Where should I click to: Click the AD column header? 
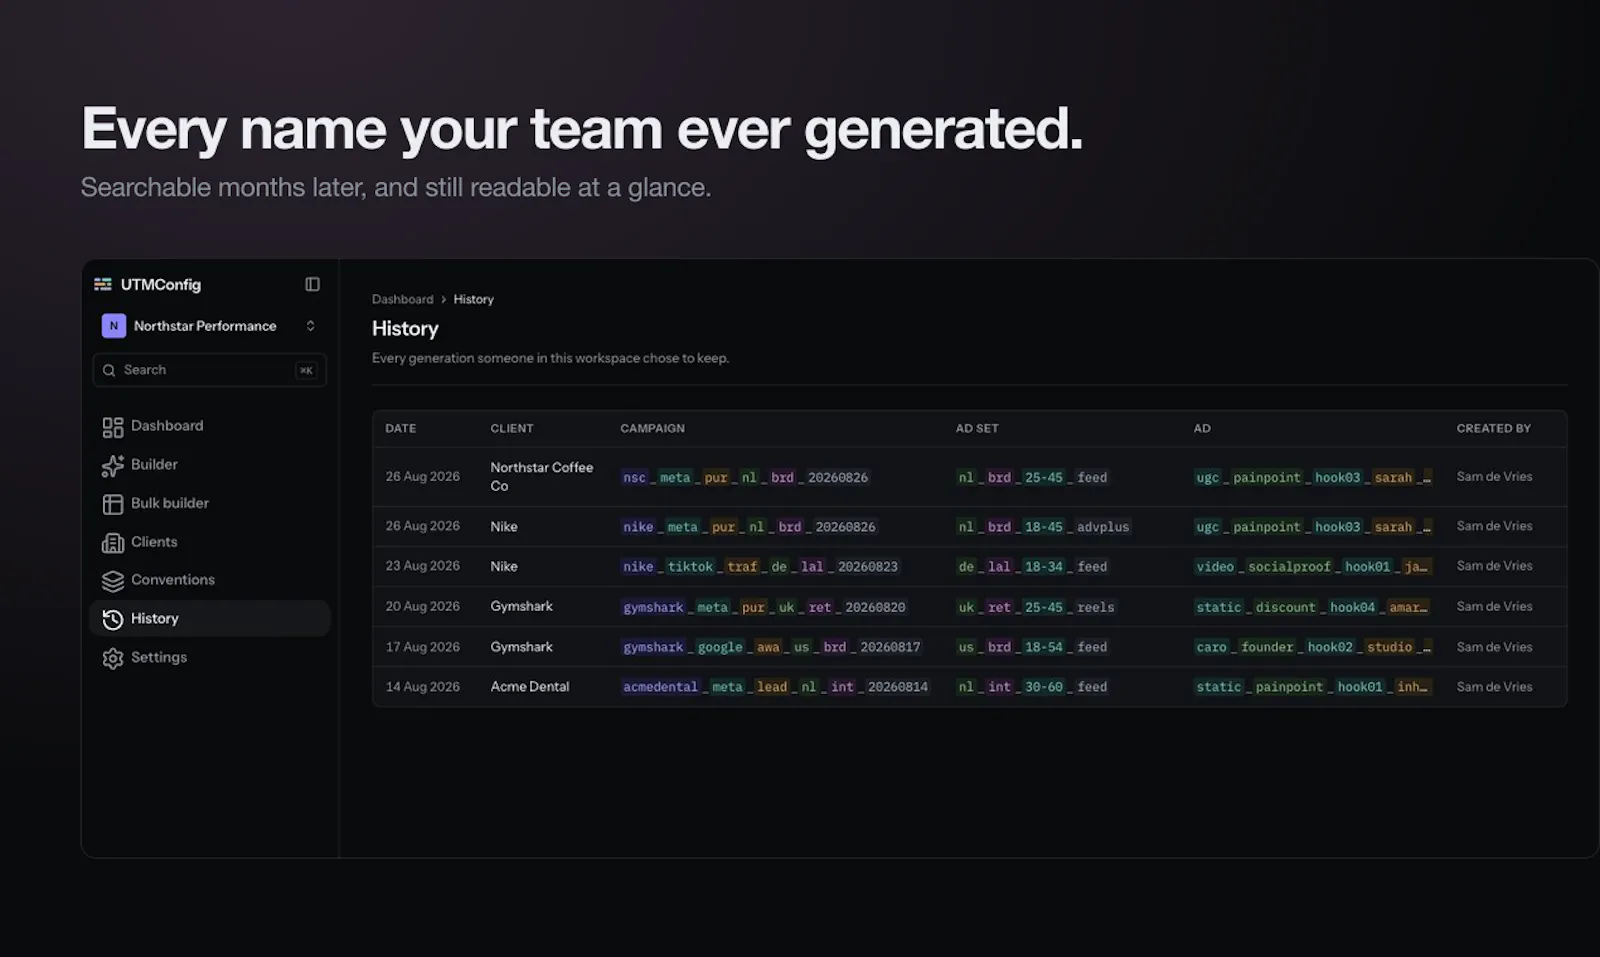pyautogui.click(x=1202, y=428)
